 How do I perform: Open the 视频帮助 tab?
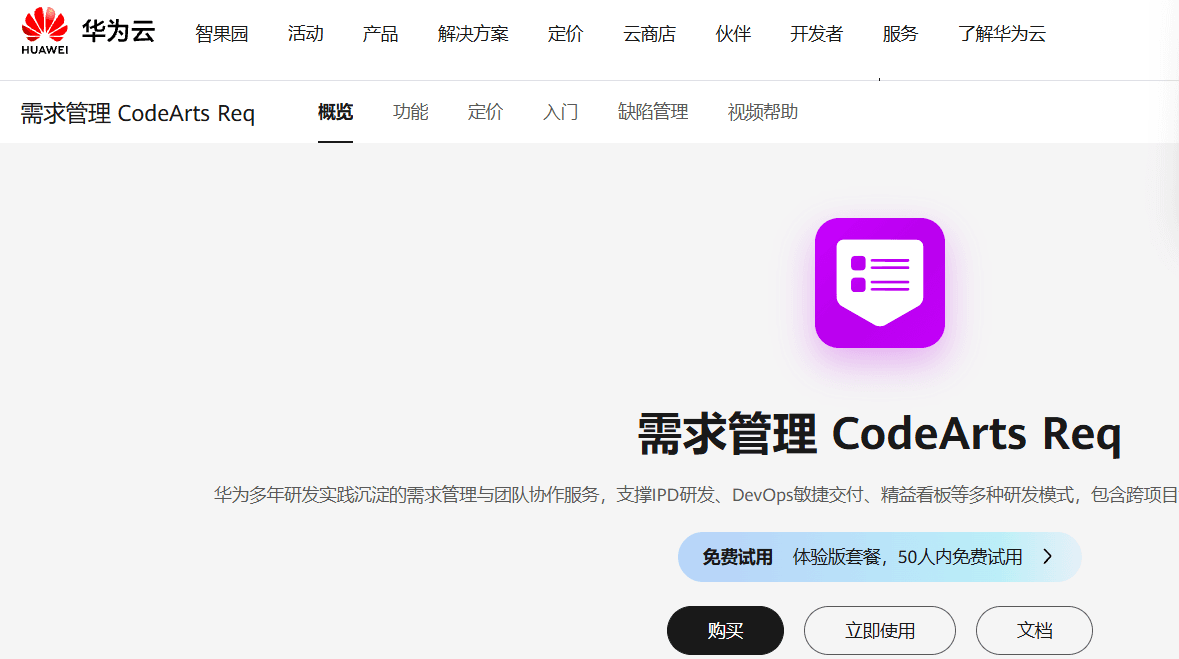click(762, 112)
